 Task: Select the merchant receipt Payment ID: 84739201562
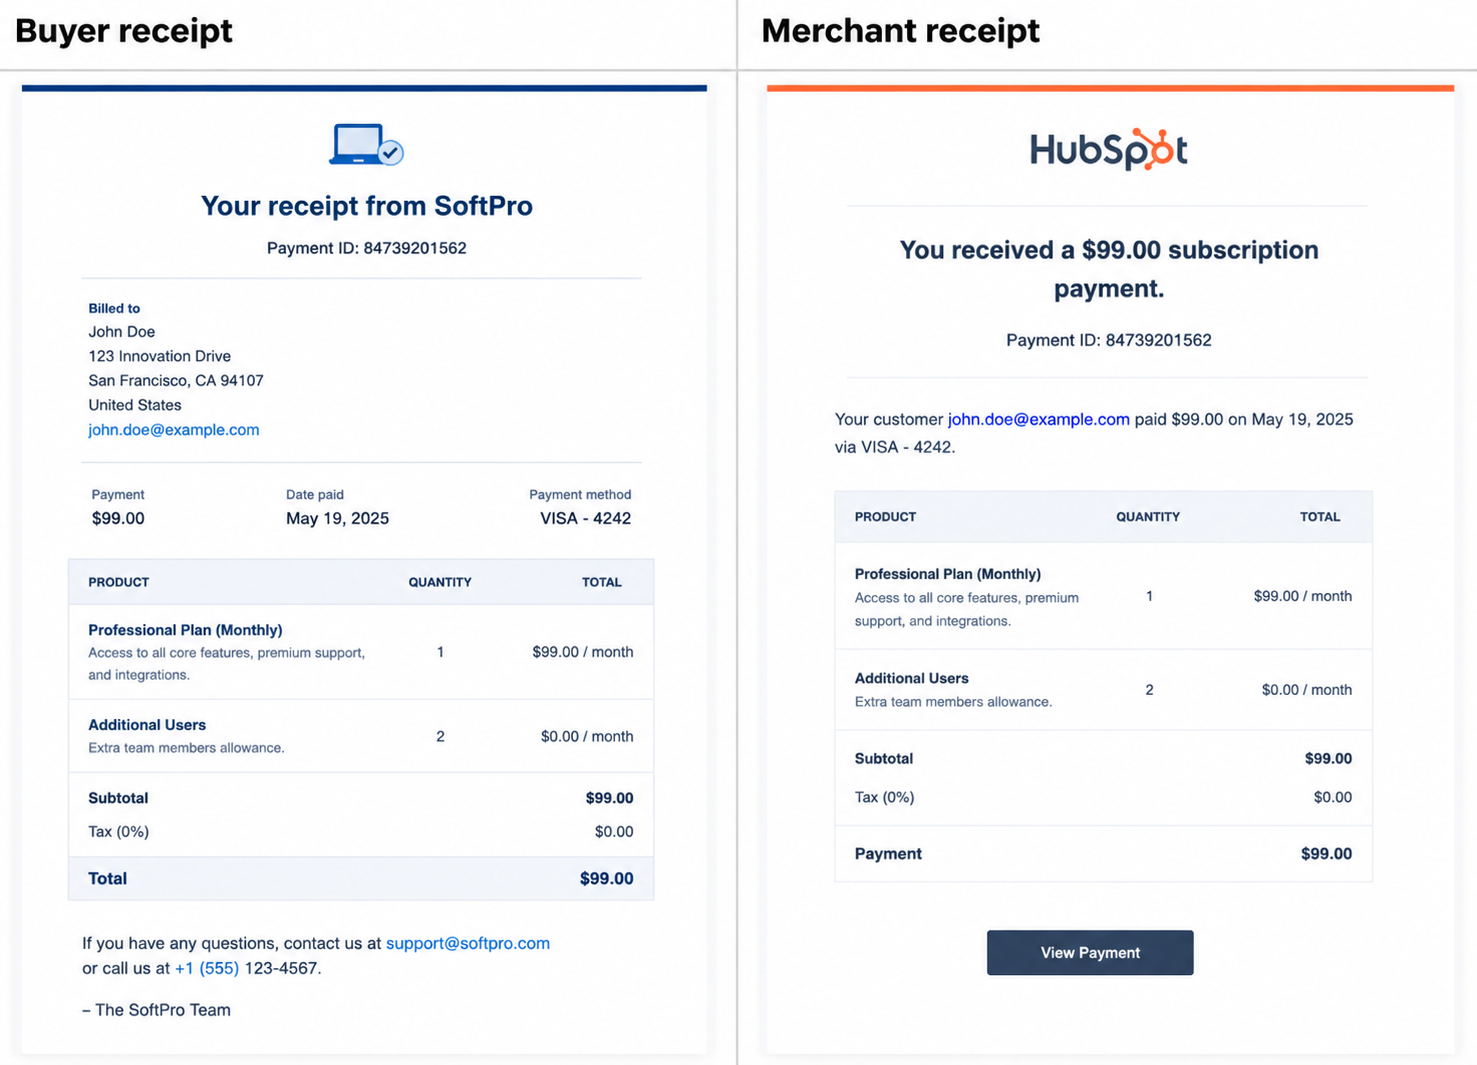tap(1109, 340)
